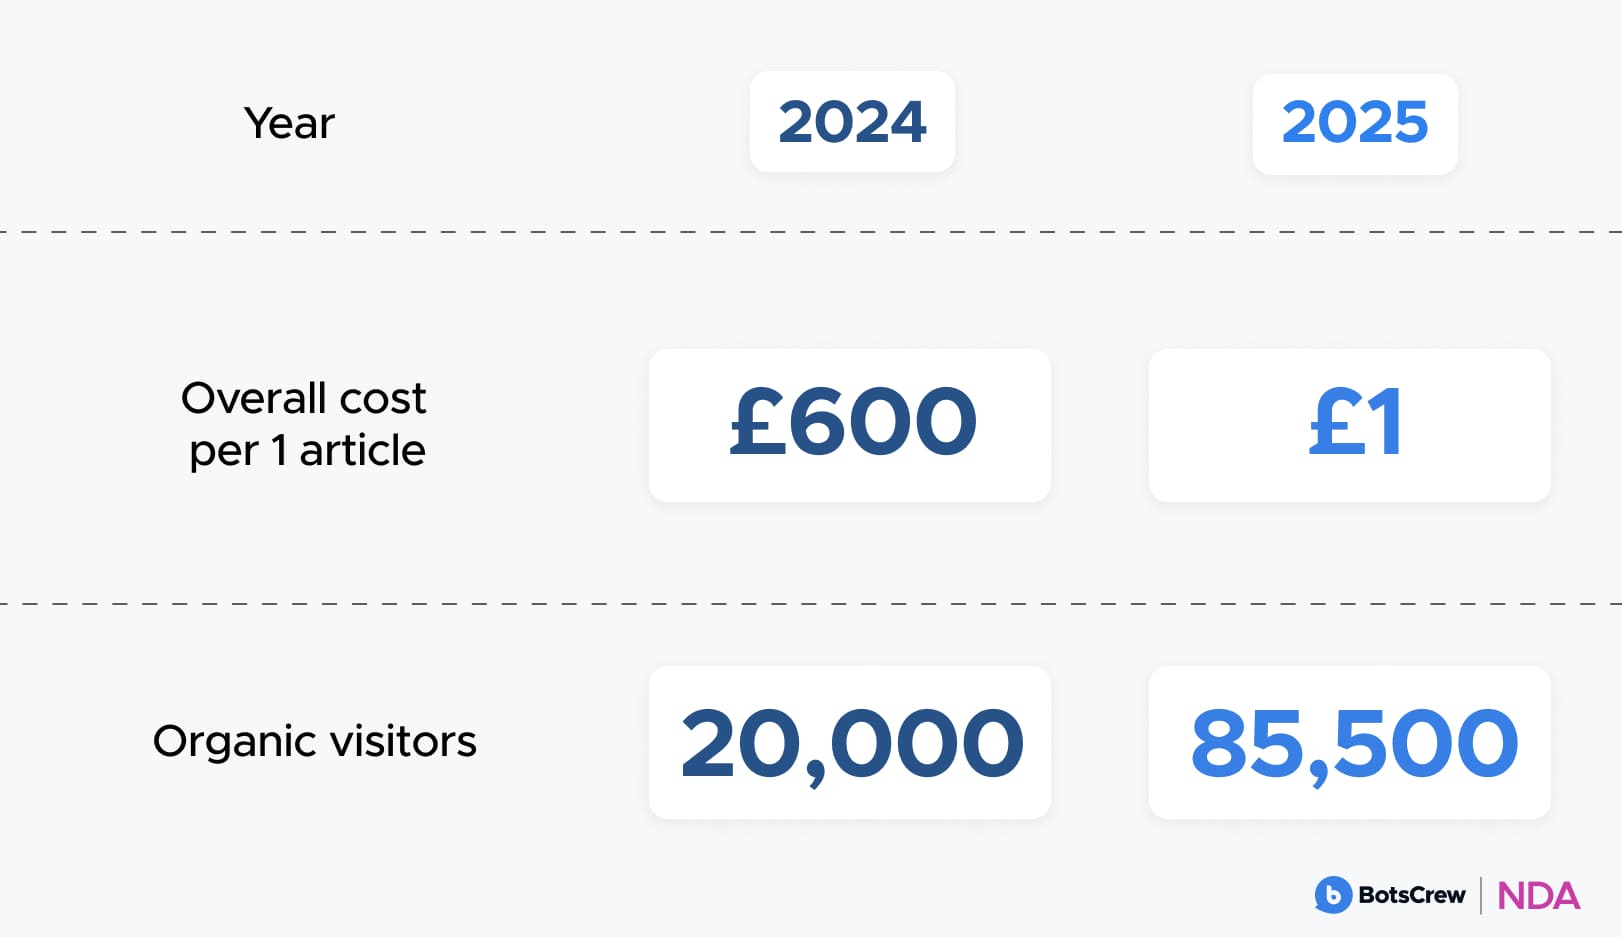Open the BotsCrew wordmark link
Image resolution: width=1622 pixels, height=937 pixels.
1411,895
